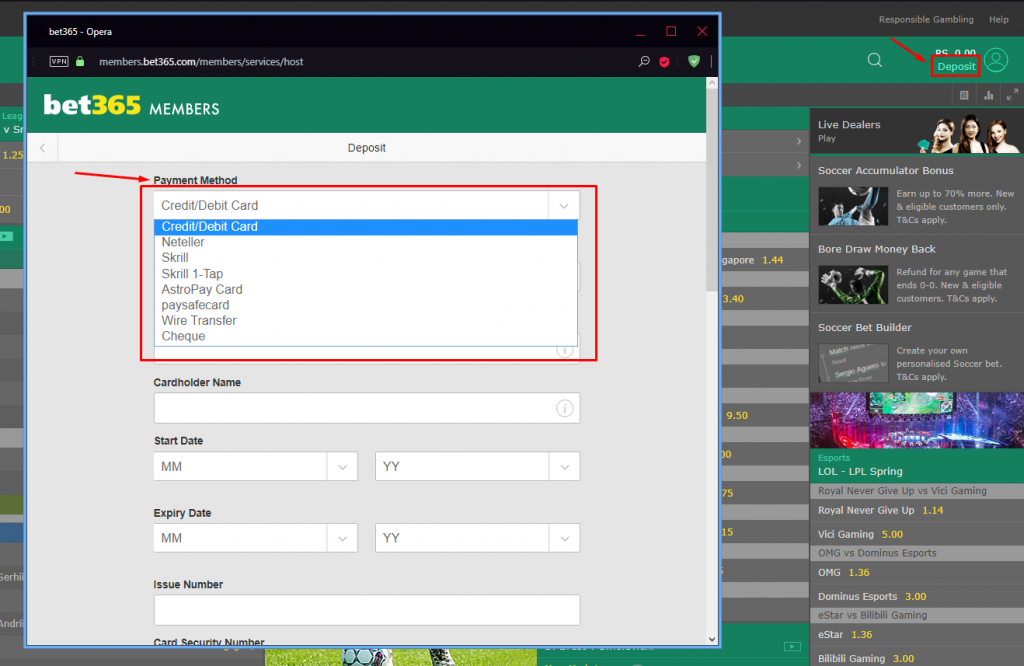The height and width of the screenshot is (666, 1024).
Task: Bet on OMG 1.36 odds
Action: [917, 573]
